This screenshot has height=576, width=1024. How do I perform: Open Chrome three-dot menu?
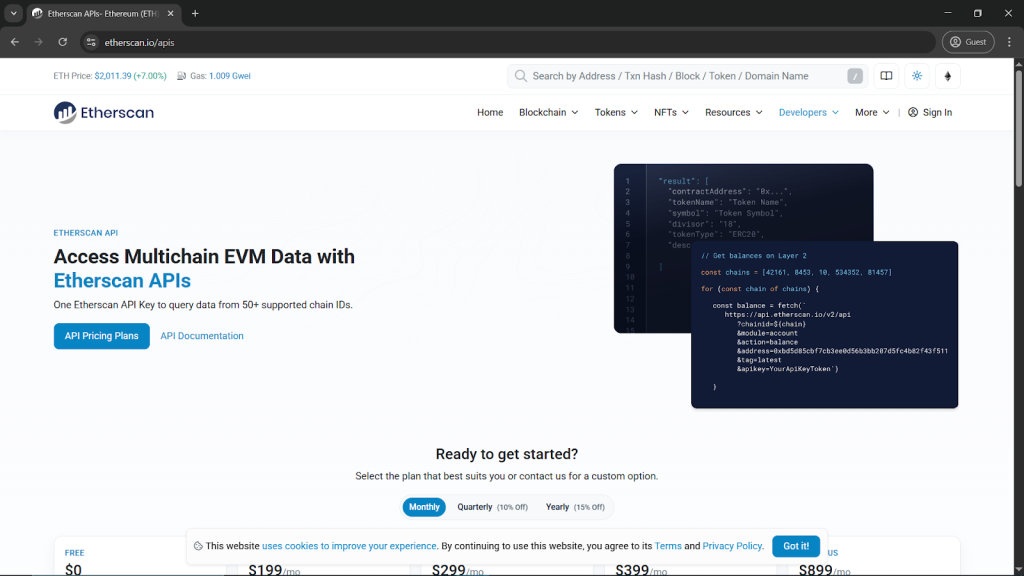click(1007, 42)
